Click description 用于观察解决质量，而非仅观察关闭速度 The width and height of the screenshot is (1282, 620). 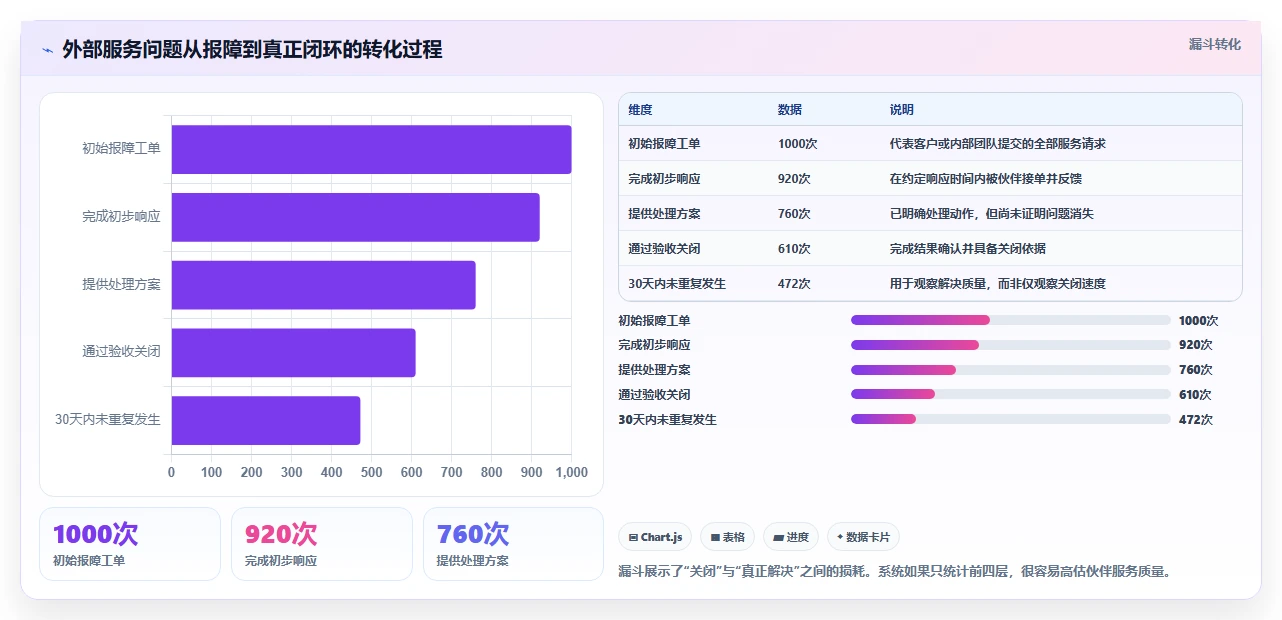tap(997, 284)
